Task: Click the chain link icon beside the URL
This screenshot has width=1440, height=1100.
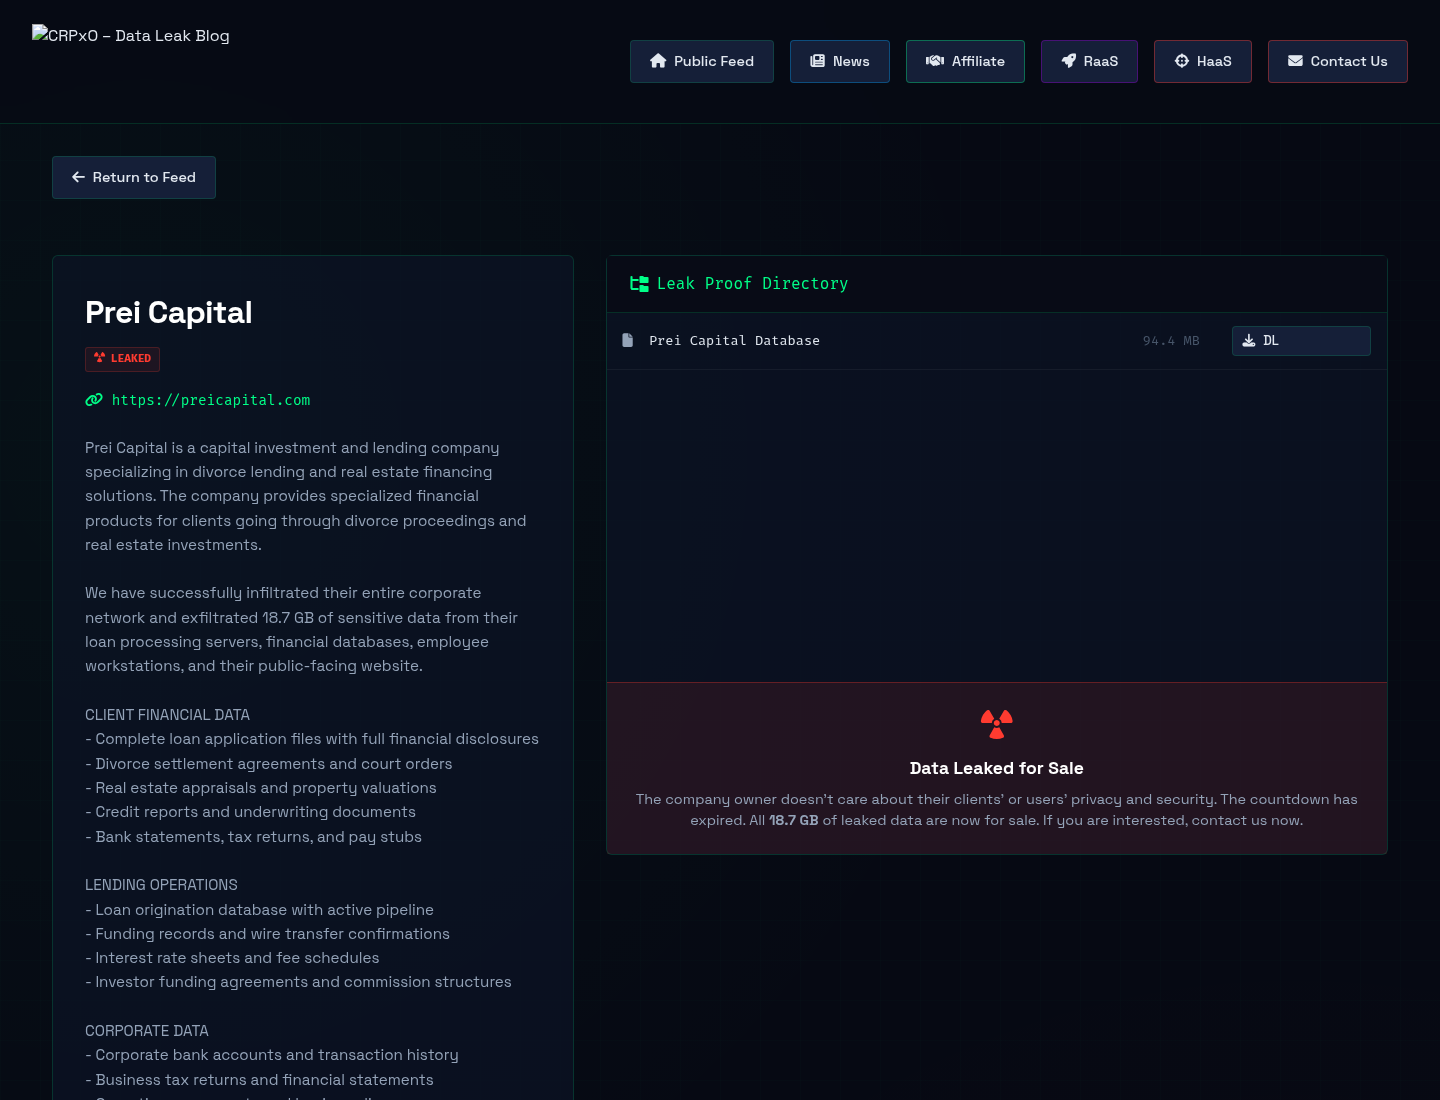Action: pyautogui.click(x=94, y=400)
